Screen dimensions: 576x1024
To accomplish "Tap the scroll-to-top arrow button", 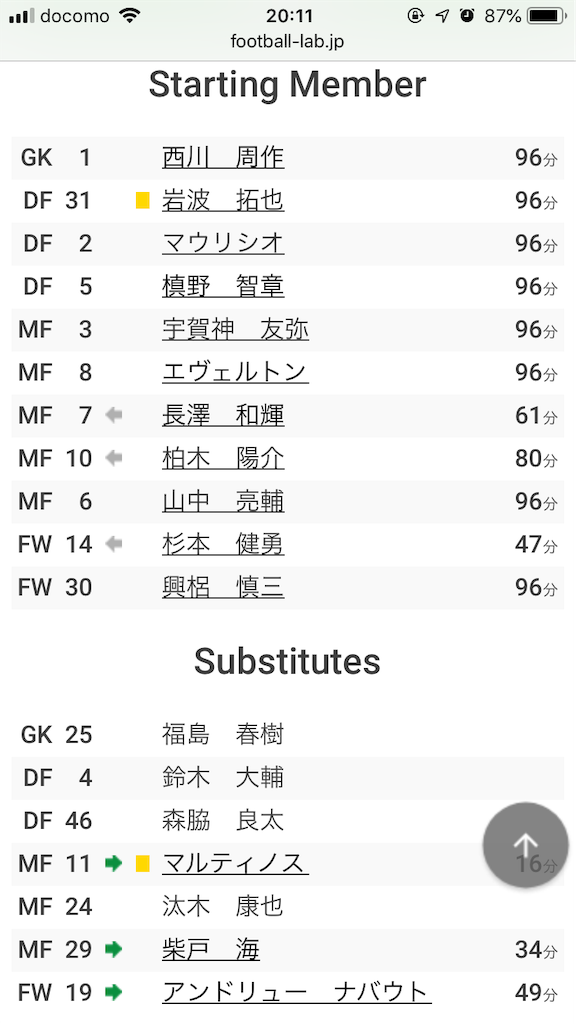I will (525, 845).
